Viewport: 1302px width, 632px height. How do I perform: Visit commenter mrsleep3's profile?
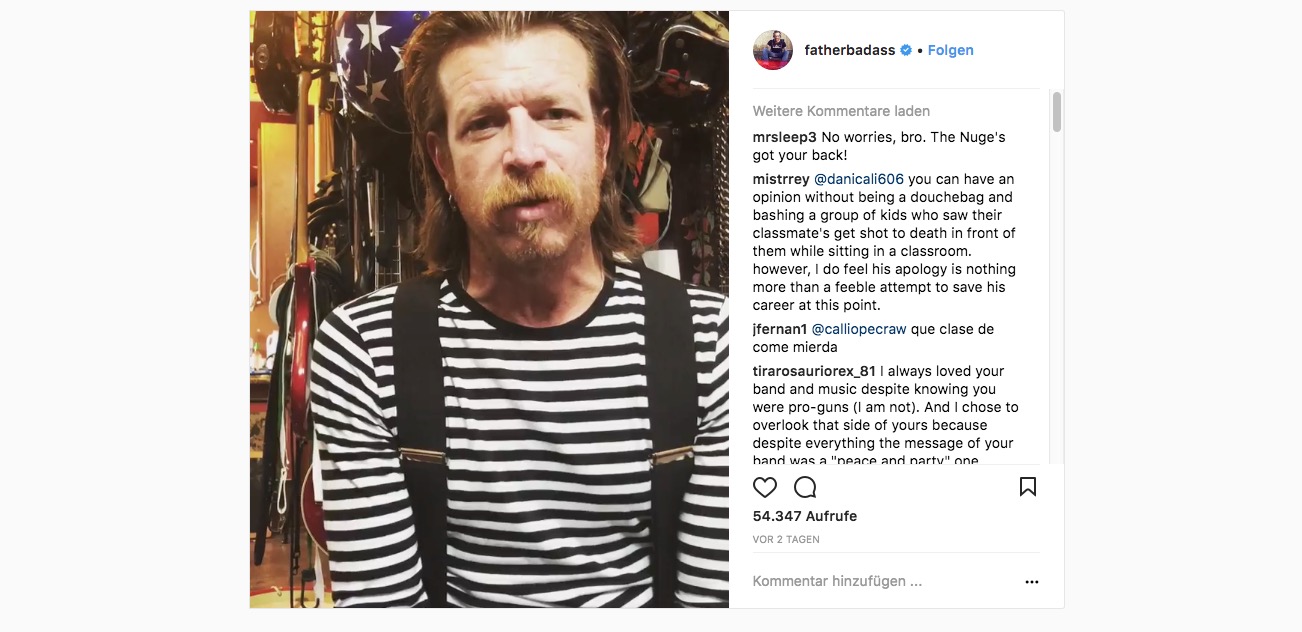[x=784, y=137]
